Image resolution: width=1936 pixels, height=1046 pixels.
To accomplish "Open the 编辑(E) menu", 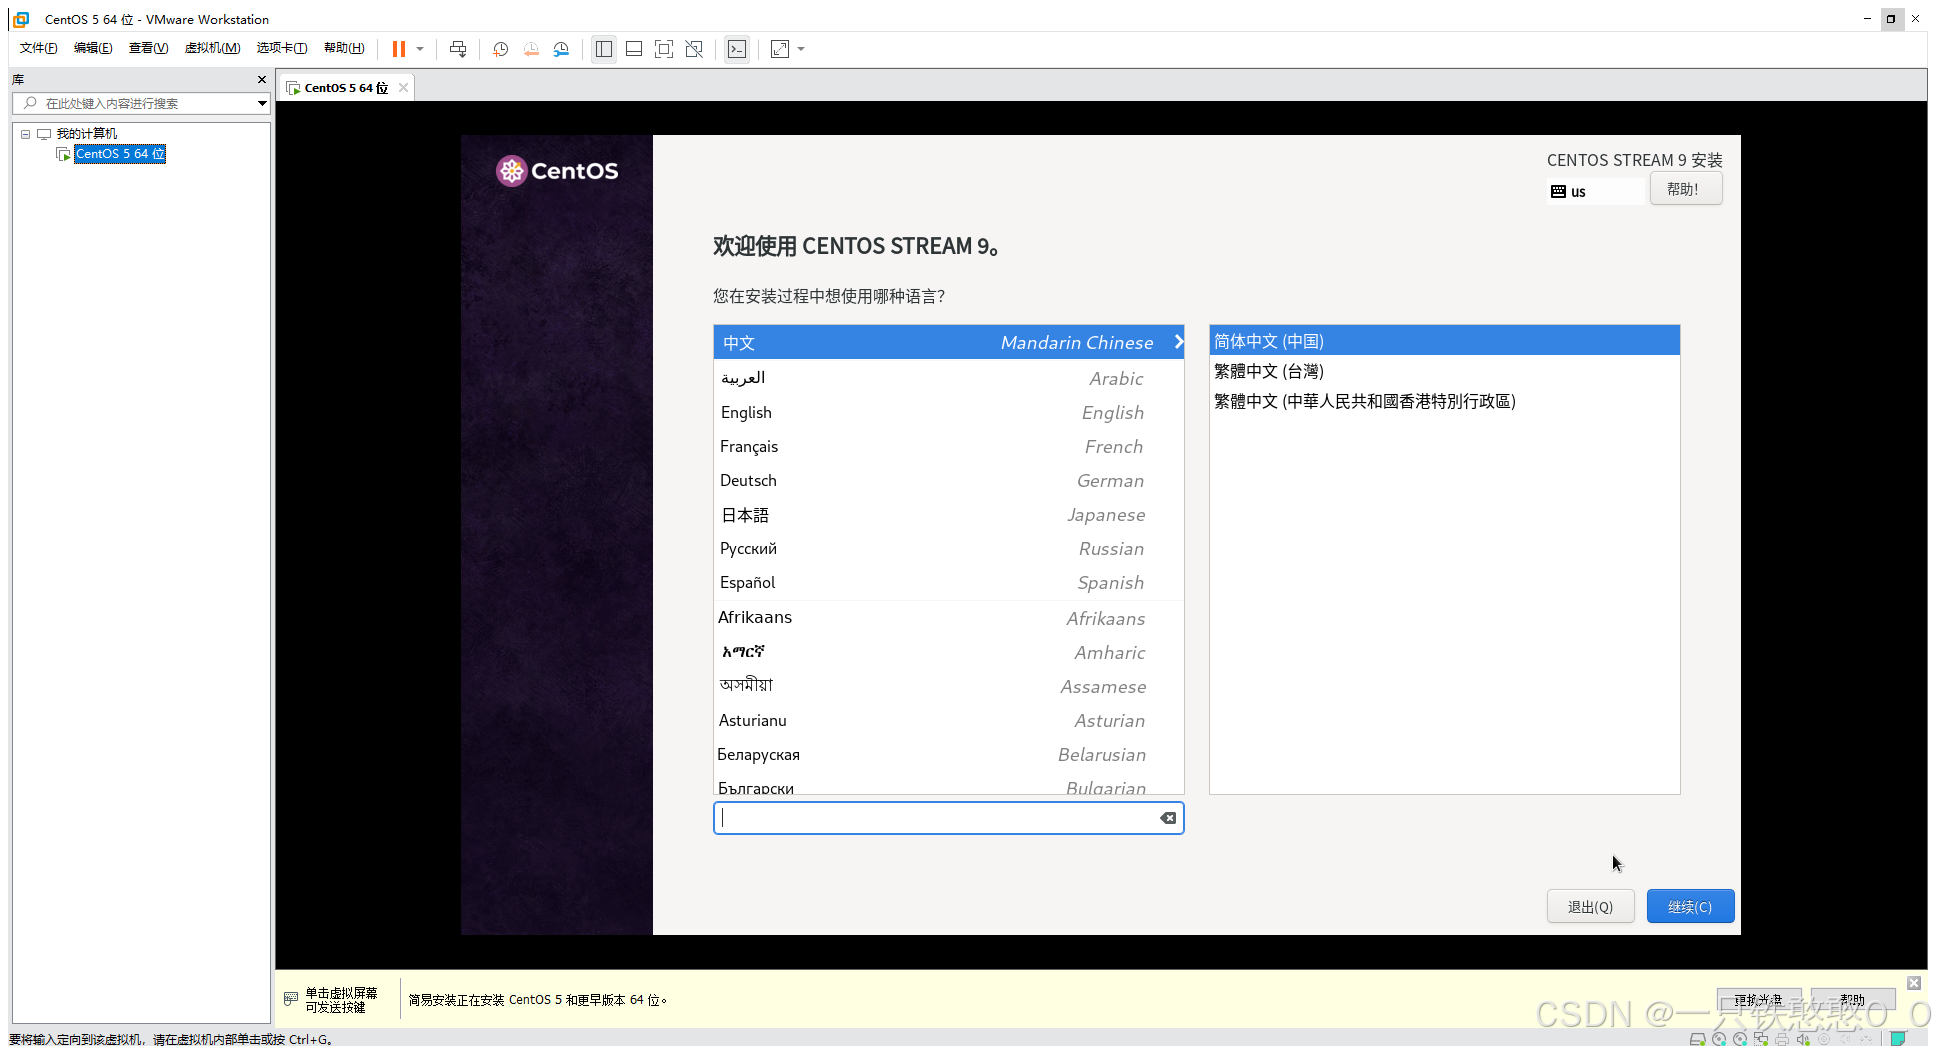I will click(93, 48).
